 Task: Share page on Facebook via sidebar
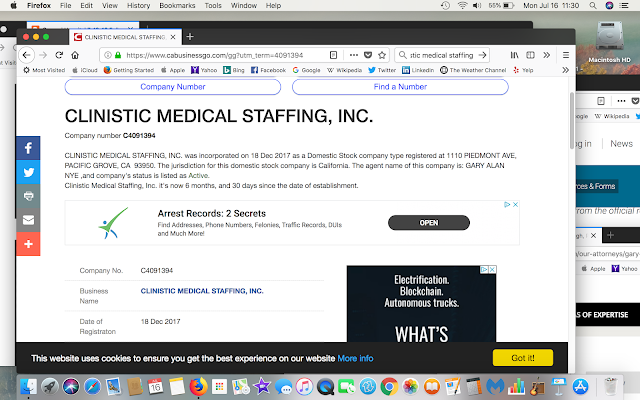click(x=28, y=148)
